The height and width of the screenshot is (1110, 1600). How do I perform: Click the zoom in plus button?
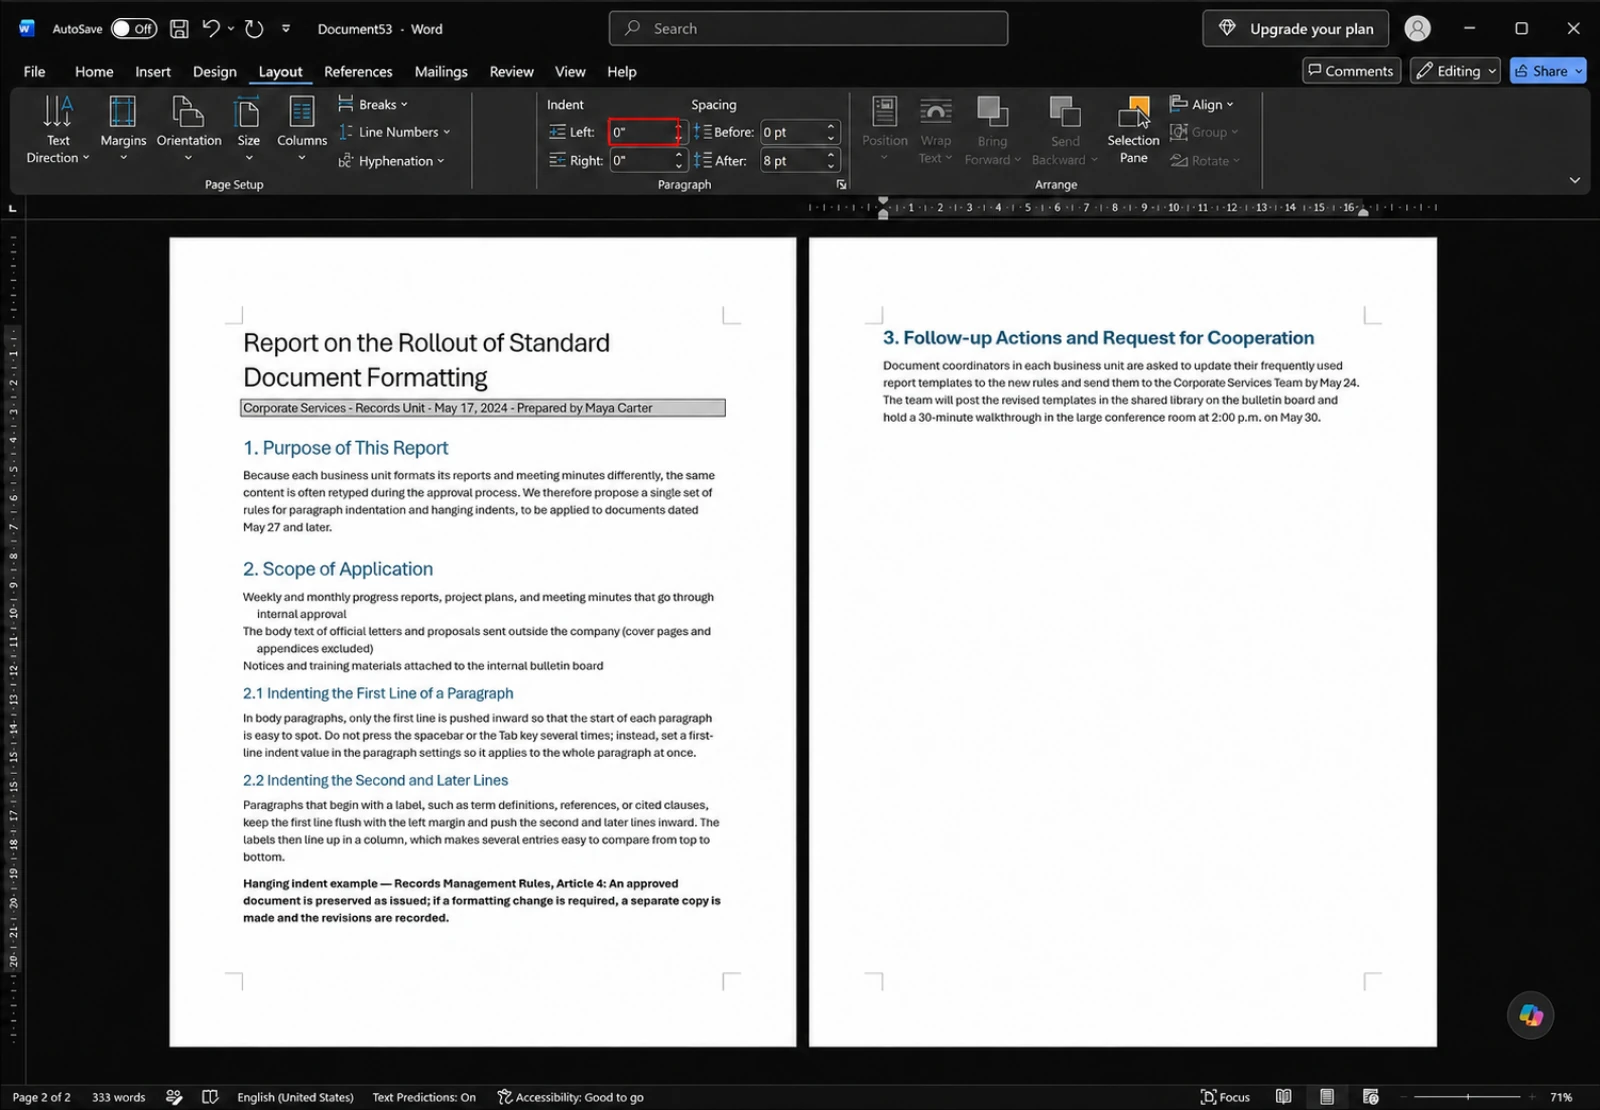tap(1531, 1097)
